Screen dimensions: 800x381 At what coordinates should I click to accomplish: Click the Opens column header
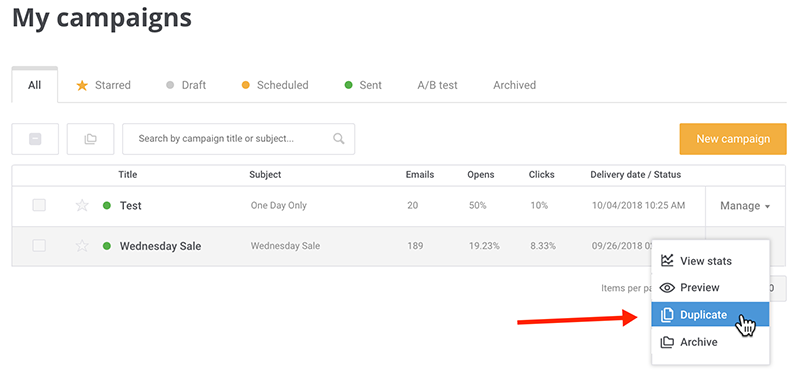click(481, 174)
